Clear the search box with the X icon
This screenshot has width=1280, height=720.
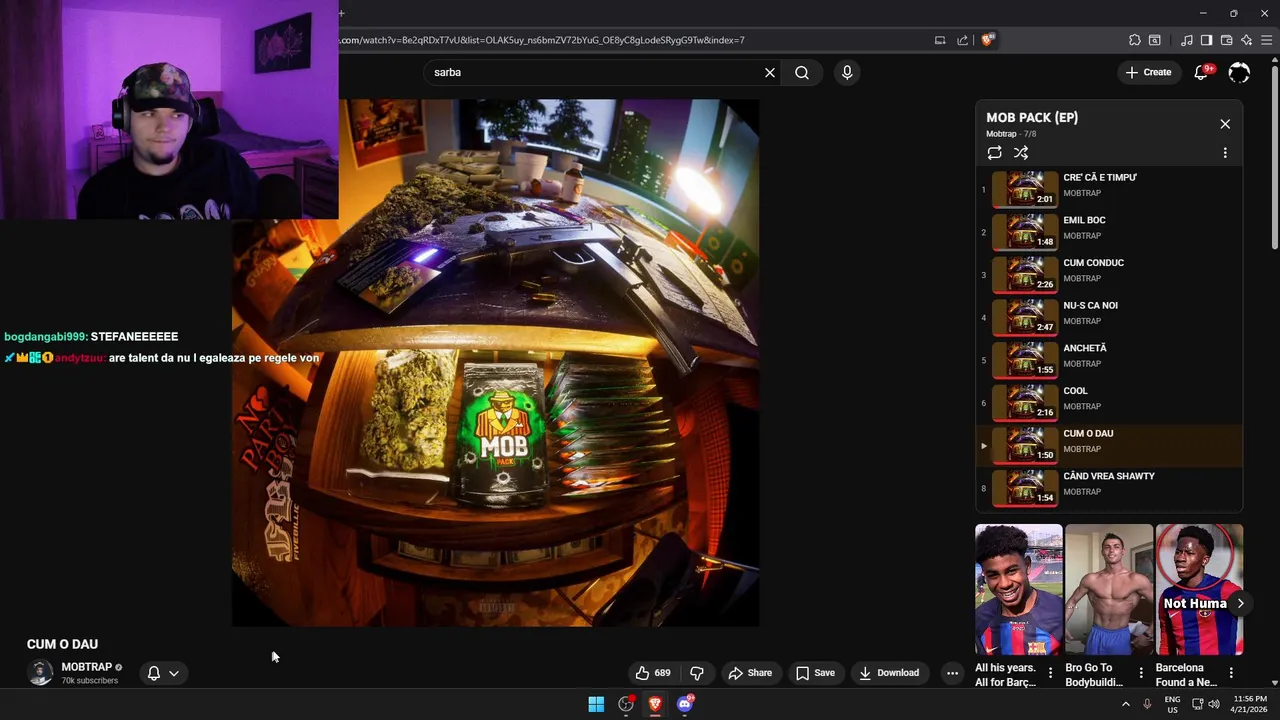pyautogui.click(x=770, y=72)
